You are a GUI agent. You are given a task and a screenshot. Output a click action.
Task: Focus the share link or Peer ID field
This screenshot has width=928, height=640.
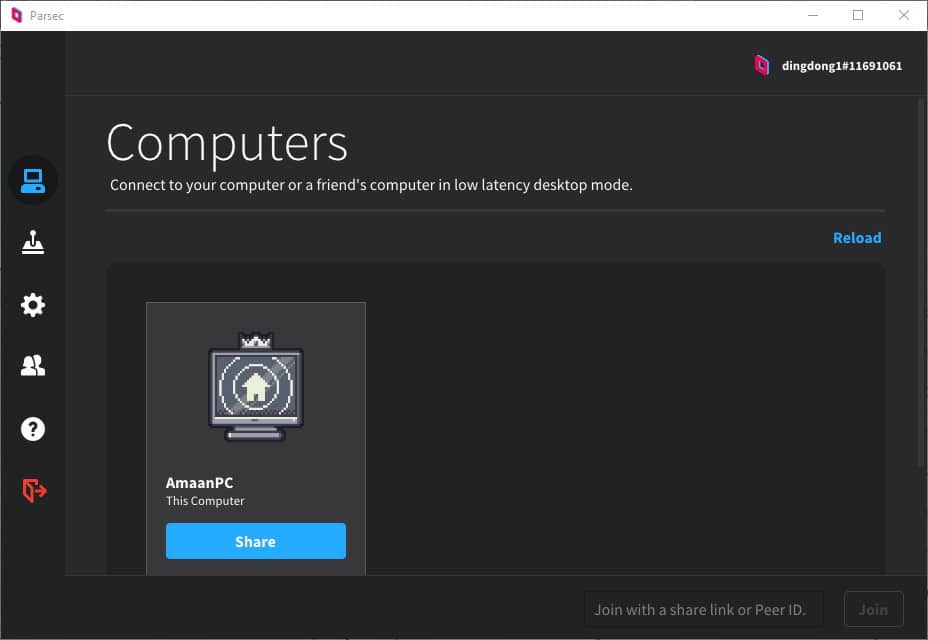[704, 609]
